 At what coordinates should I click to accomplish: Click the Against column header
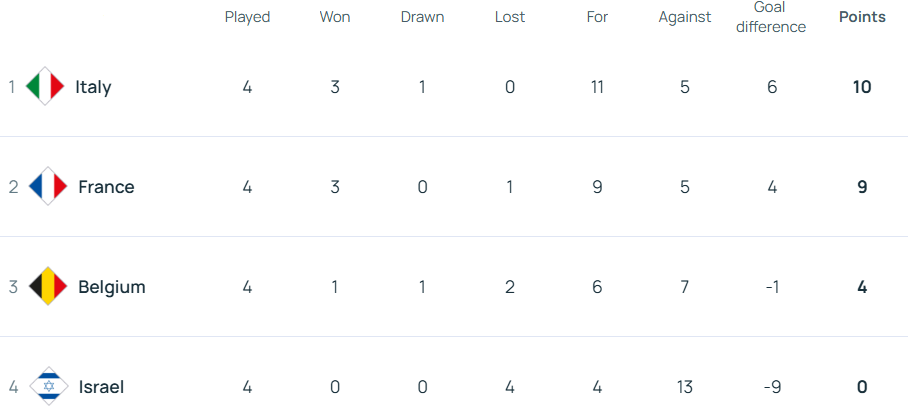(x=685, y=17)
